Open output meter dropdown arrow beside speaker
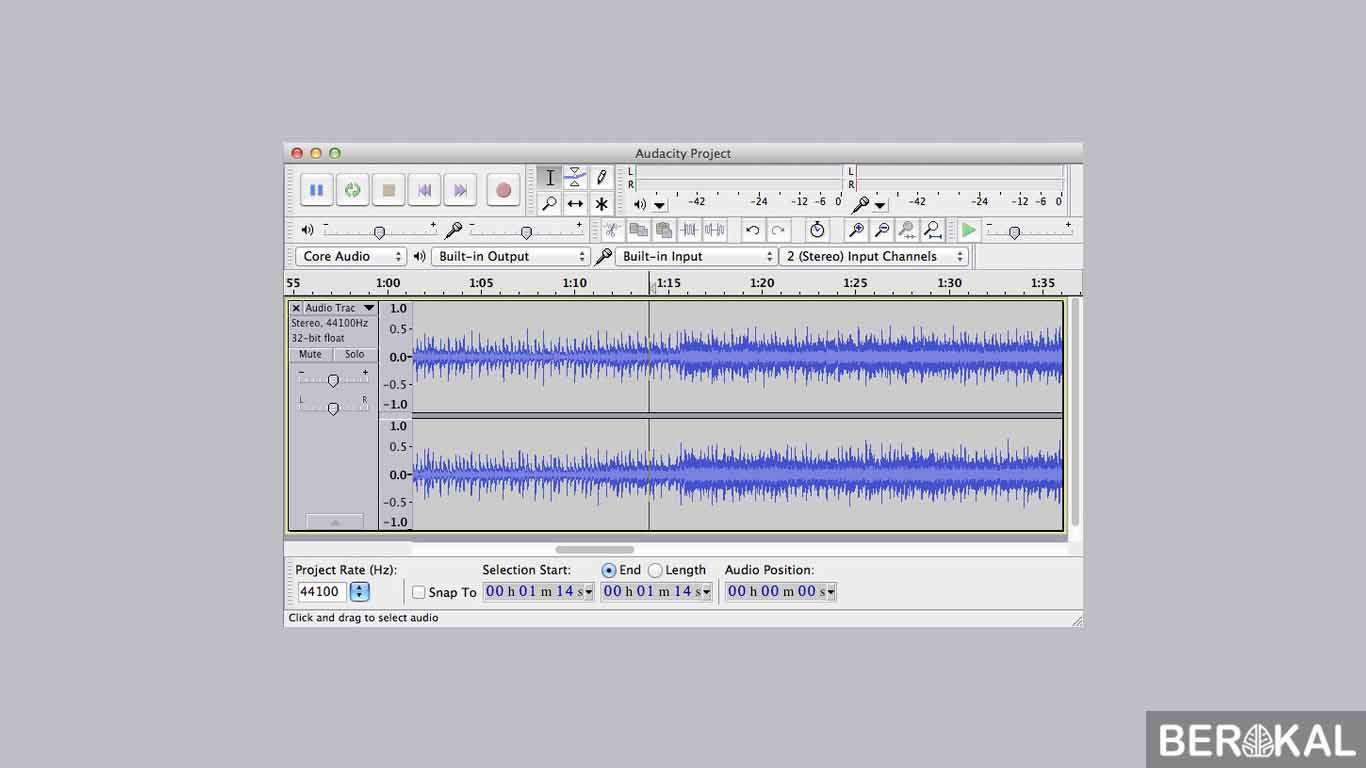The image size is (1366, 768). click(x=659, y=205)
